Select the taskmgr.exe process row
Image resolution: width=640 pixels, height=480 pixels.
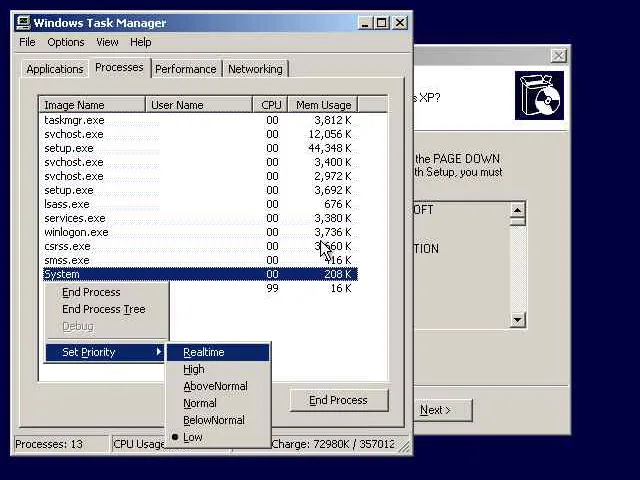pos(200,120)
